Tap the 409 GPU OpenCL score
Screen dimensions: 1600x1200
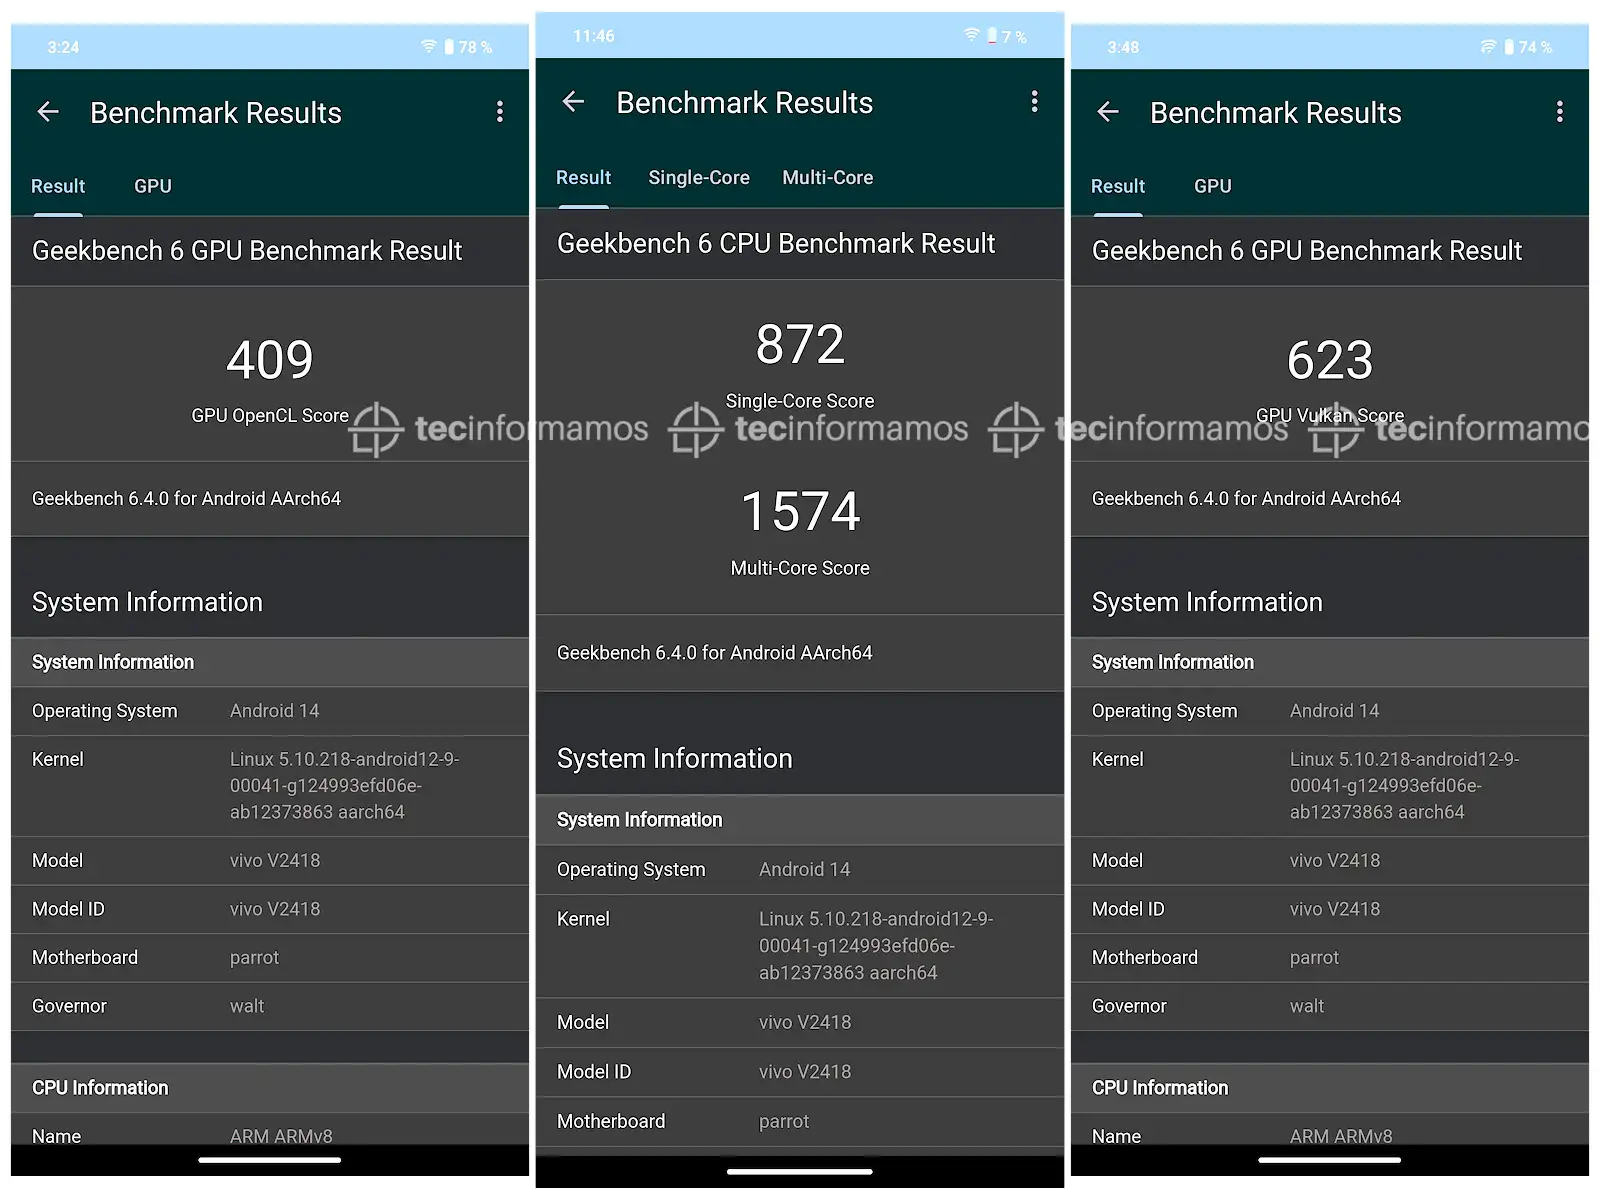click(x=270, y=360)
